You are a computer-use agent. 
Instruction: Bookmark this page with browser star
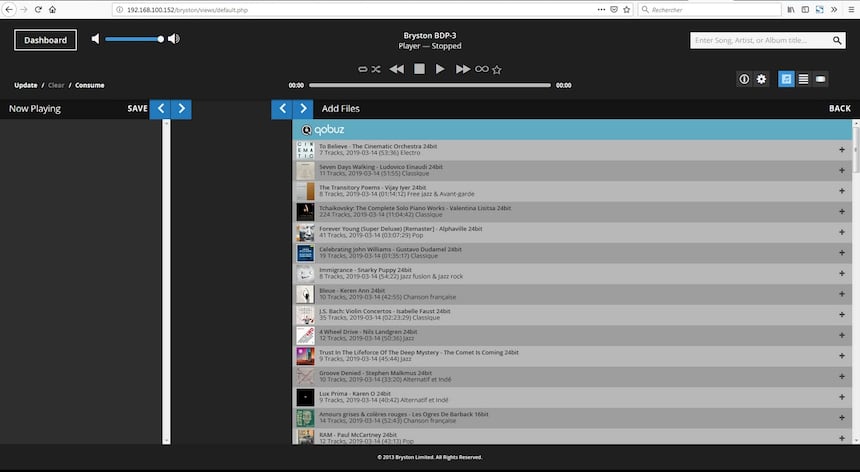[x=626, y=9]
